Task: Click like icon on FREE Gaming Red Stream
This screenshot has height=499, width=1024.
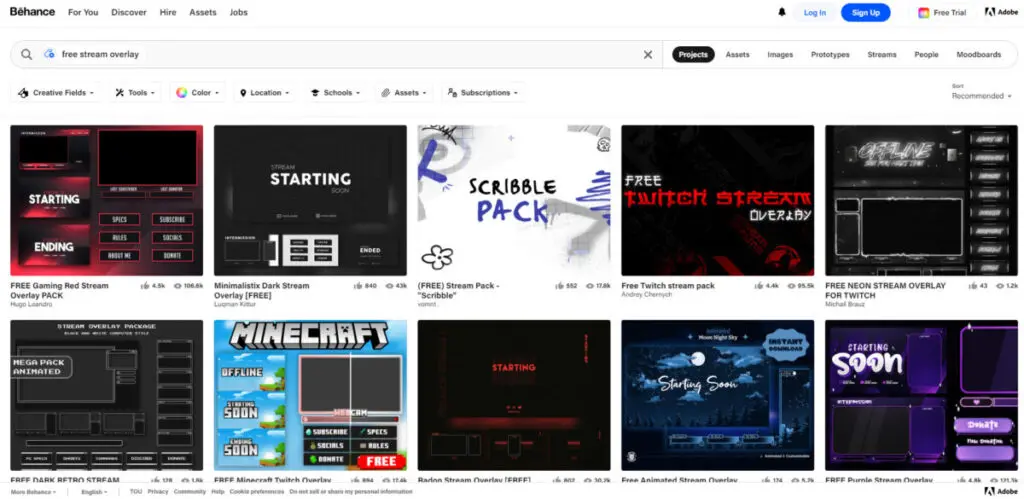Action: point(145,286)
